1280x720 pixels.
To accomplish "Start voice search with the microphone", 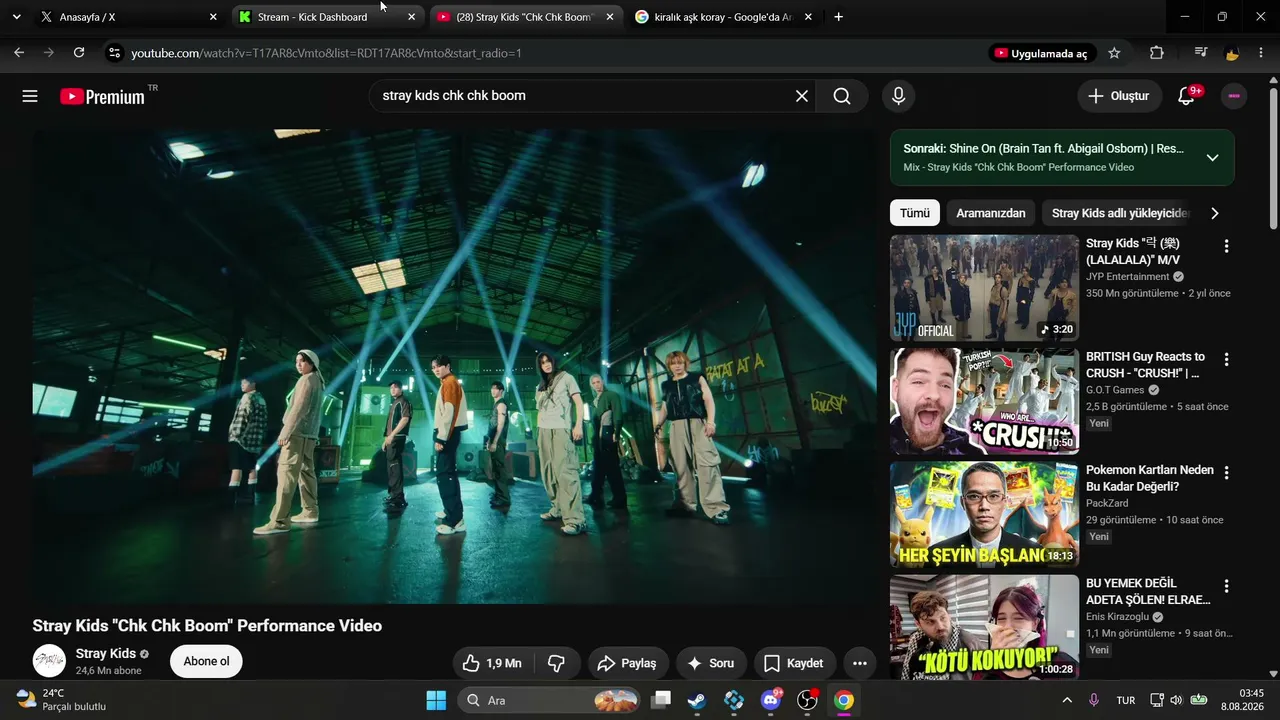I will coord(898,96).
